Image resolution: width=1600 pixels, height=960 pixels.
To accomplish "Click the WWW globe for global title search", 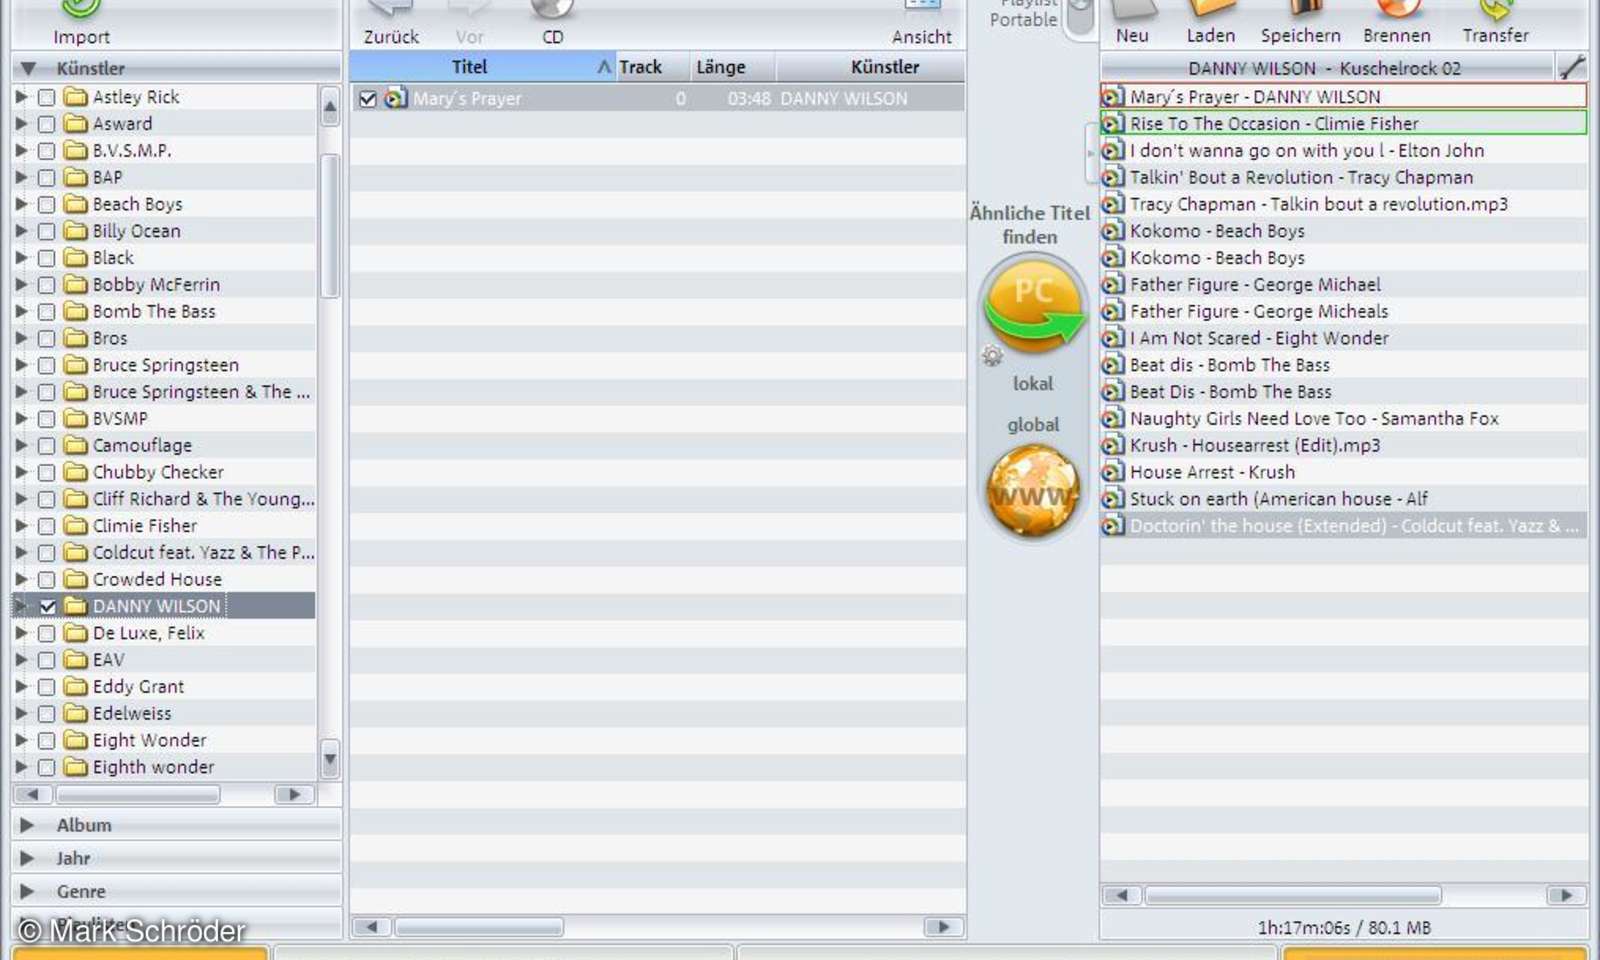I will pos(1032,490).
